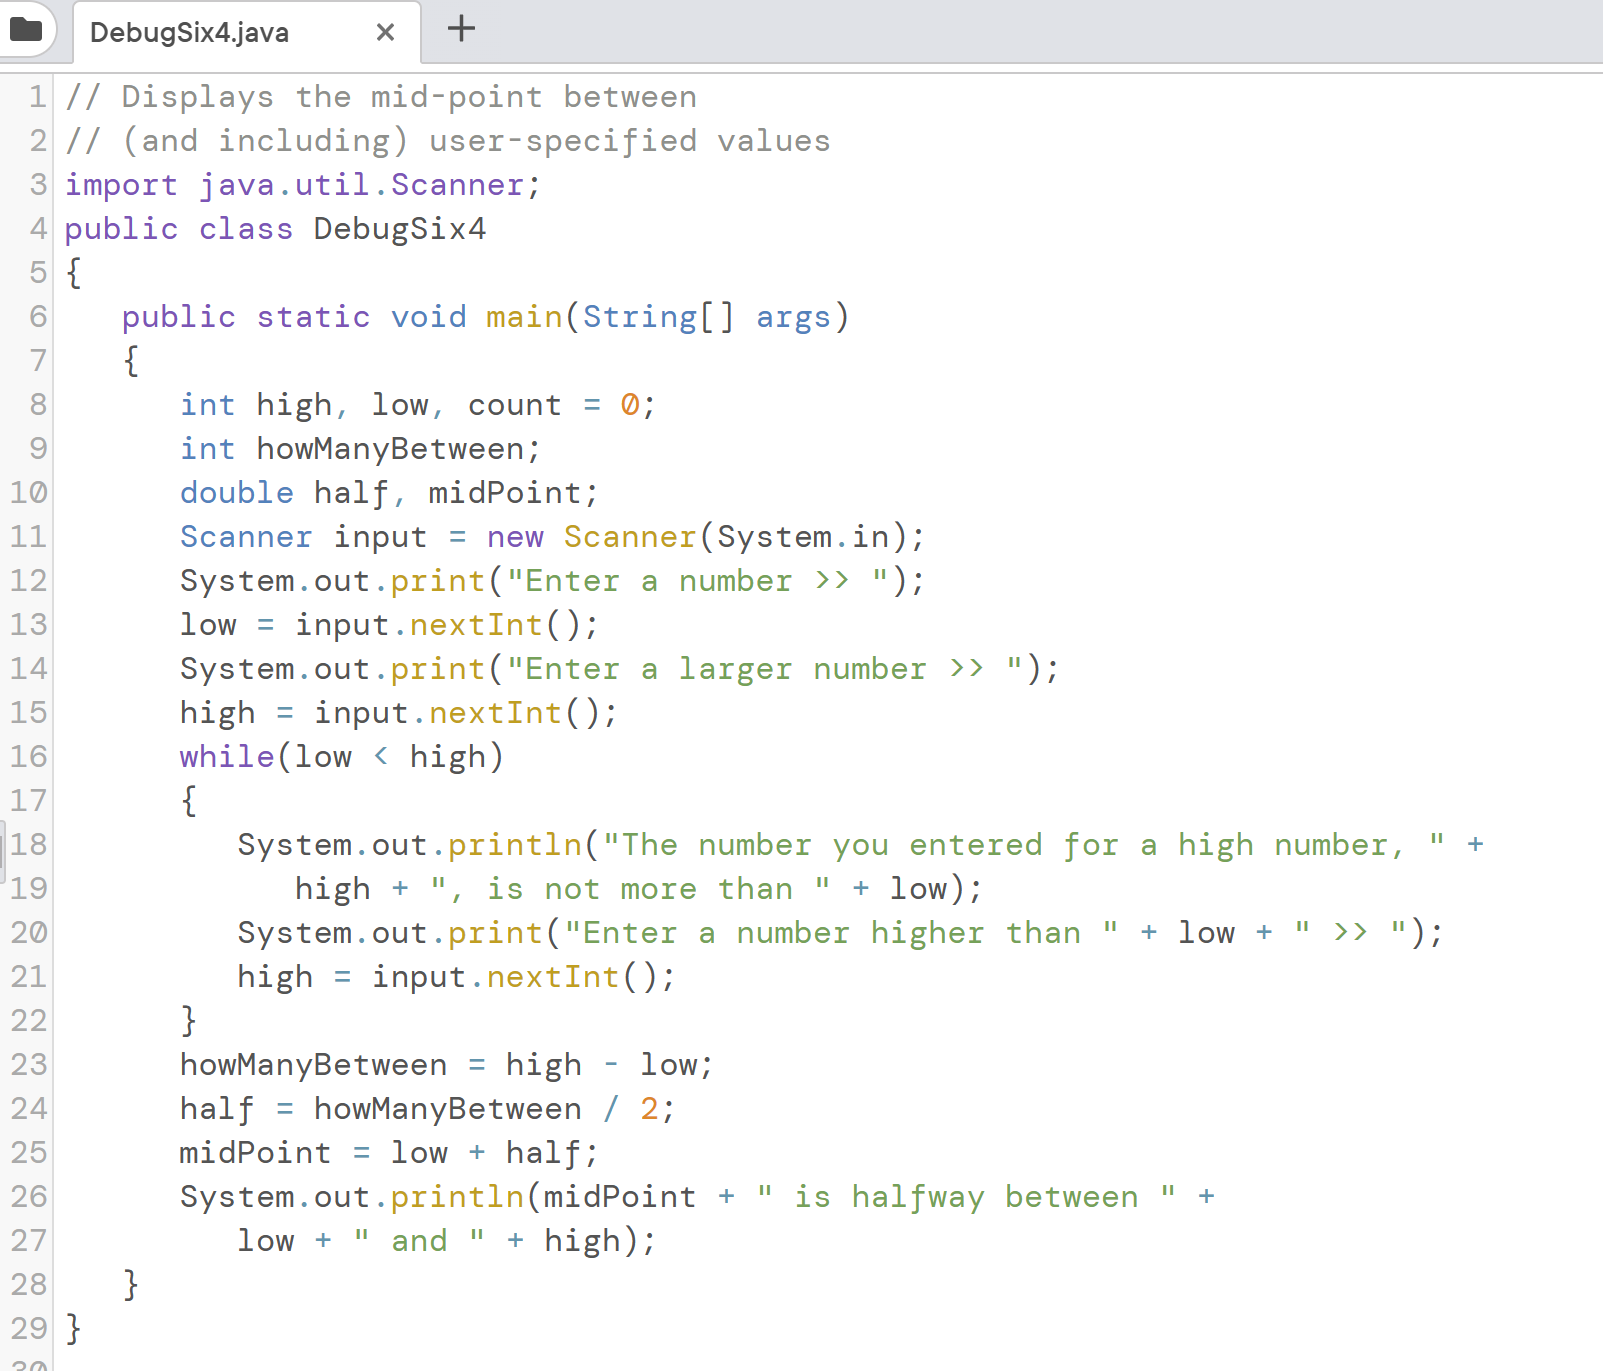This screenshot has height=1371, width=1603.
Task: Place cursor on the java.util.Scanner import
Action: coord(365,184)
